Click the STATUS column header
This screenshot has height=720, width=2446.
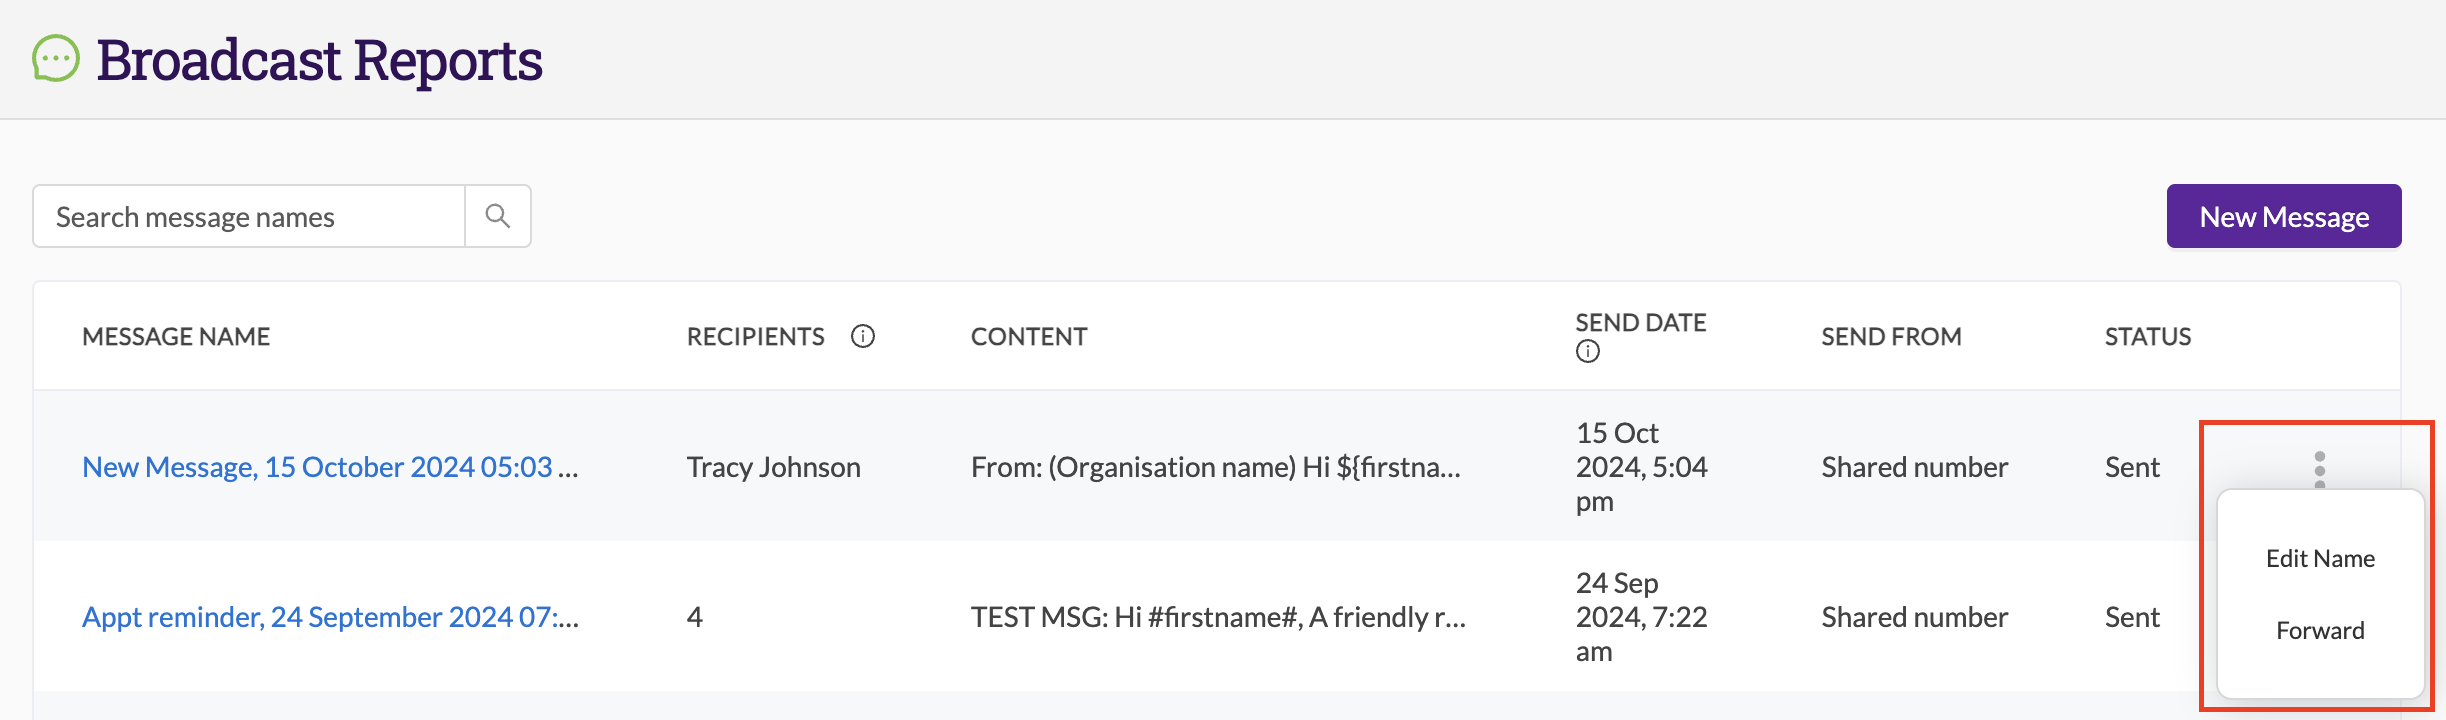[x=2148, y=337]
